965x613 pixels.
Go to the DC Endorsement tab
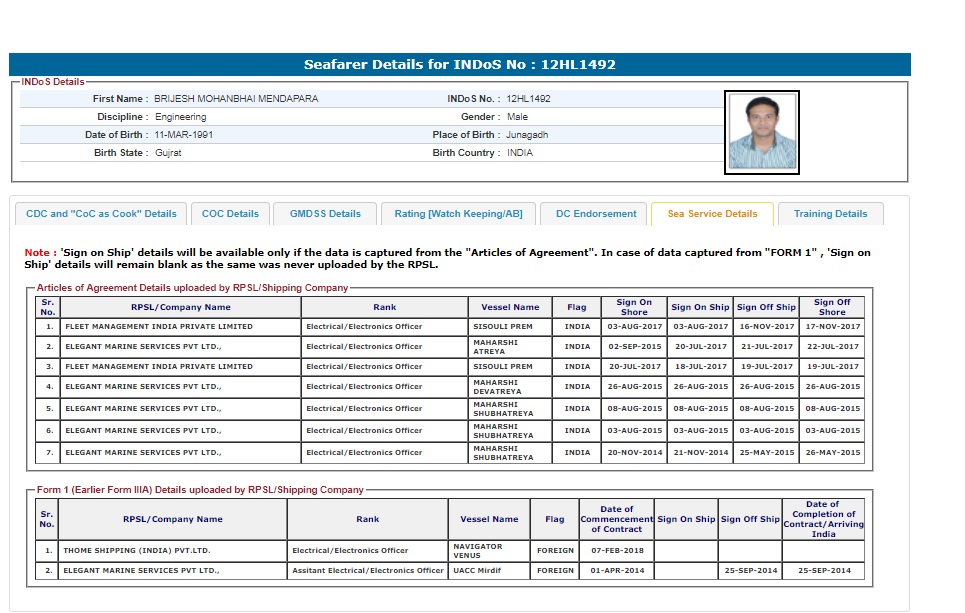[x=596, y=214]
